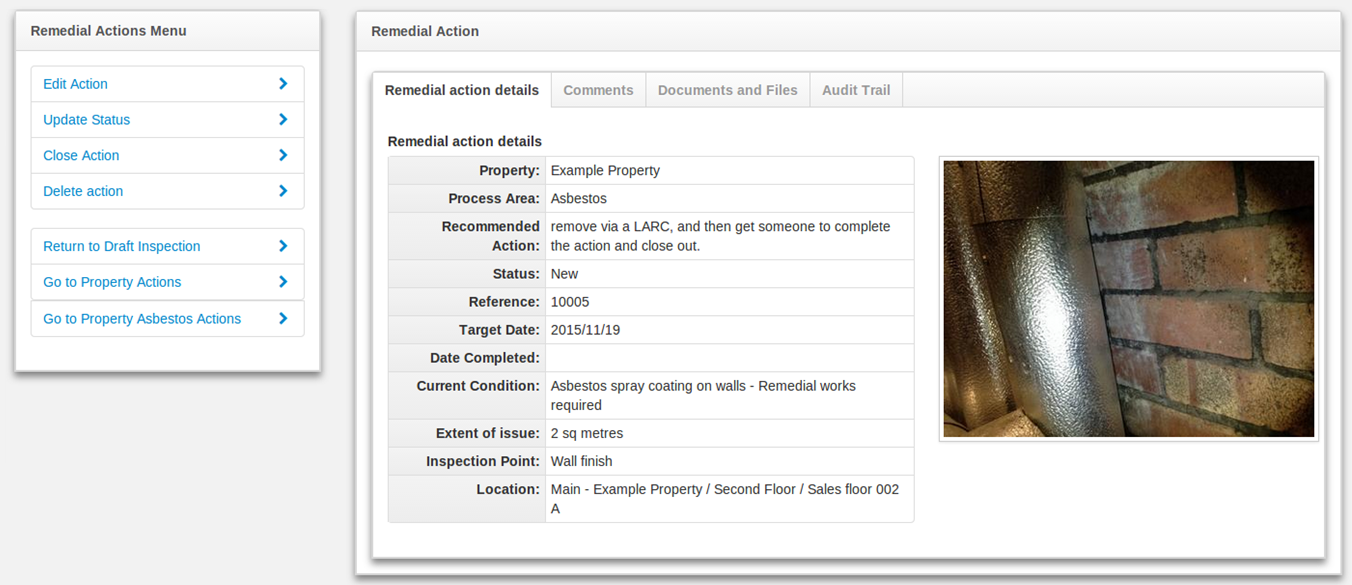Image resolution: width=1352 pixels, height=585 pixels.
Task: Select the Update Status menu entry
Action: tap(86, 120)
